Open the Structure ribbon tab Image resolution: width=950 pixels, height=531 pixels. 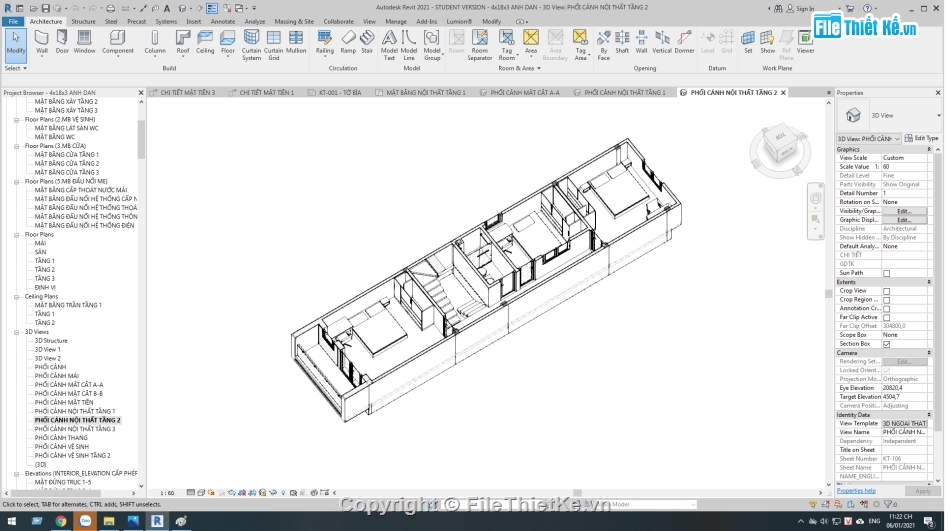tap(83, 21)
